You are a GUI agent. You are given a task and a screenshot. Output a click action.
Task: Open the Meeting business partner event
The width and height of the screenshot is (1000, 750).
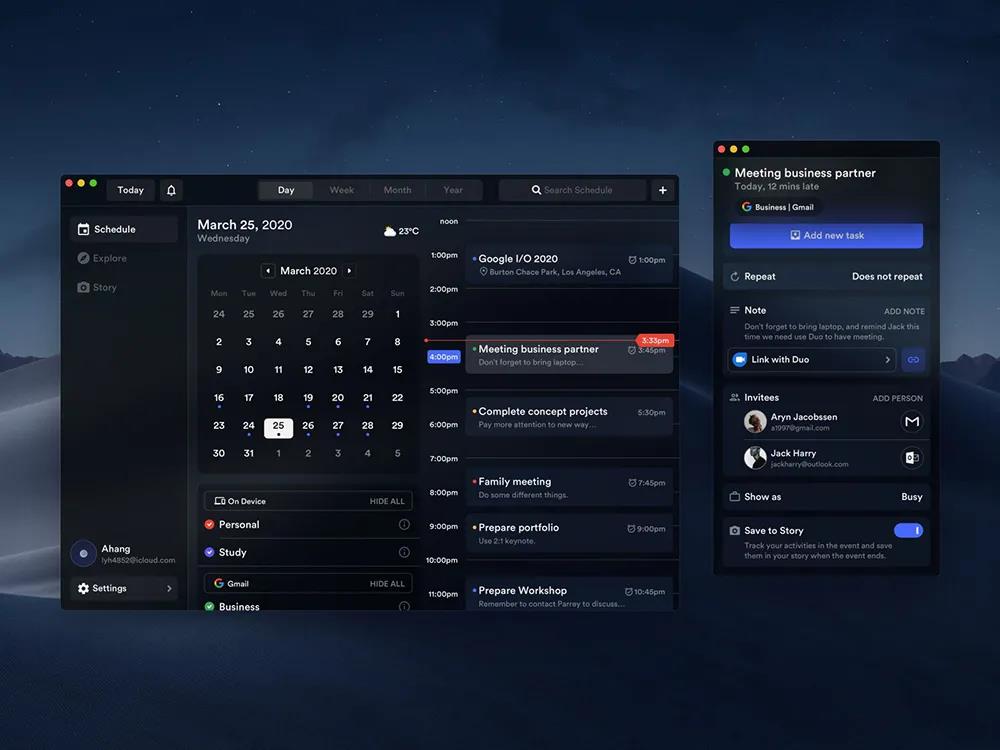569,355
